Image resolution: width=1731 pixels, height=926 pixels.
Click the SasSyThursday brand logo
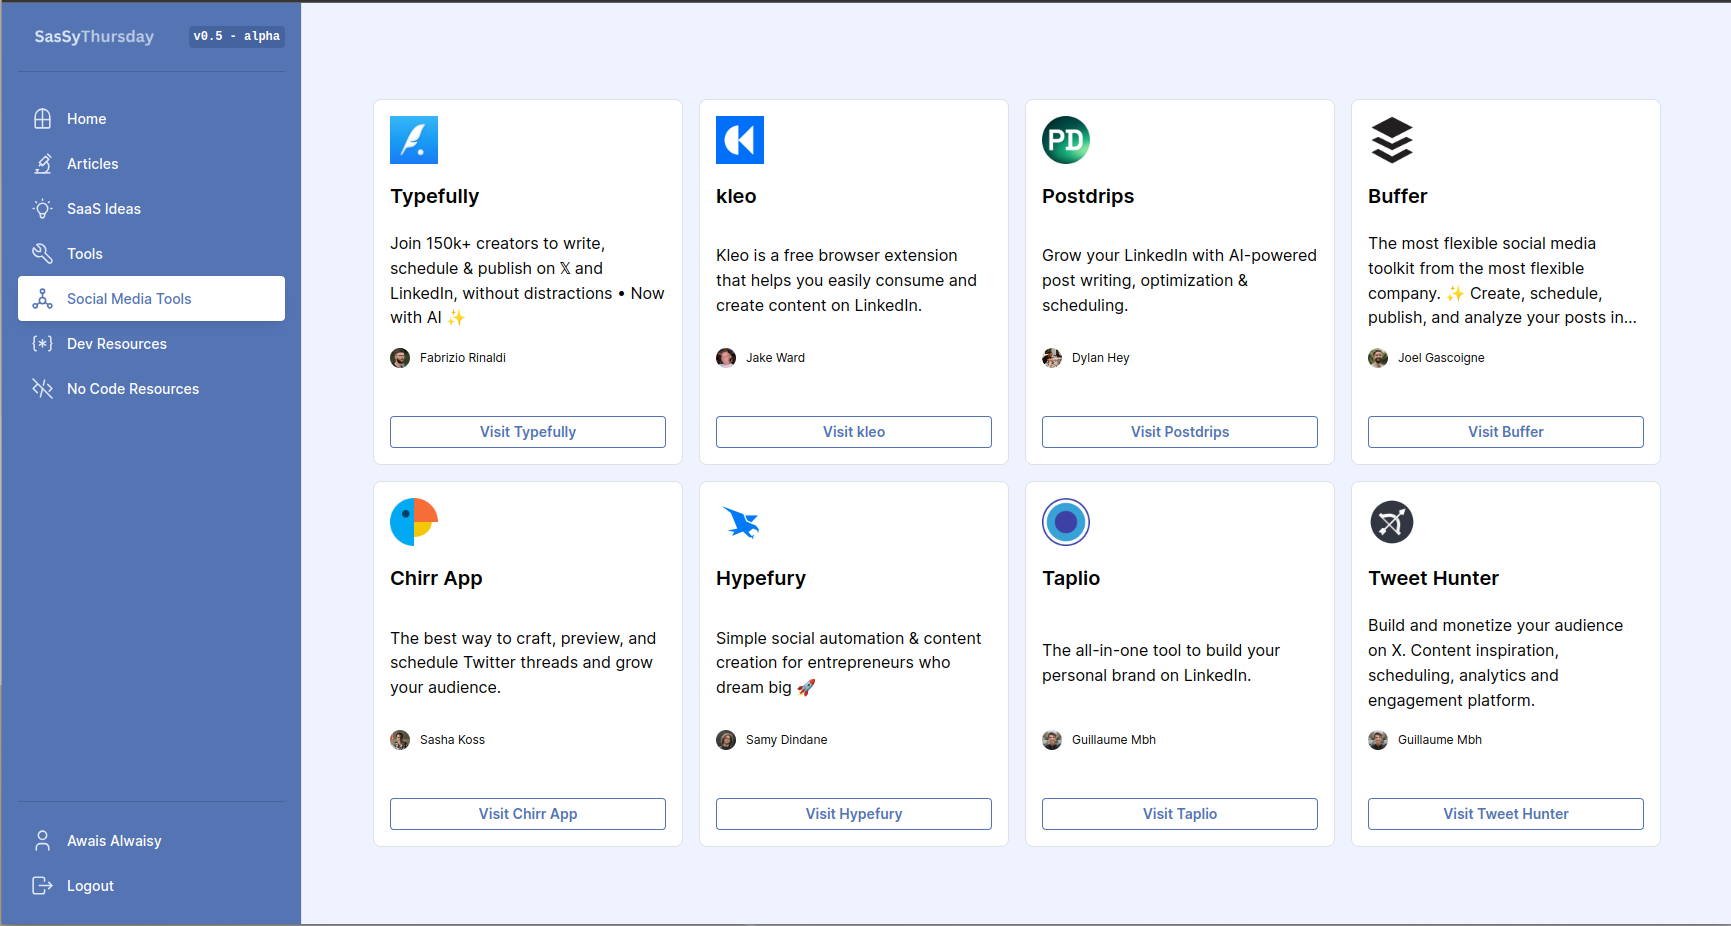(x=94, y=37)
